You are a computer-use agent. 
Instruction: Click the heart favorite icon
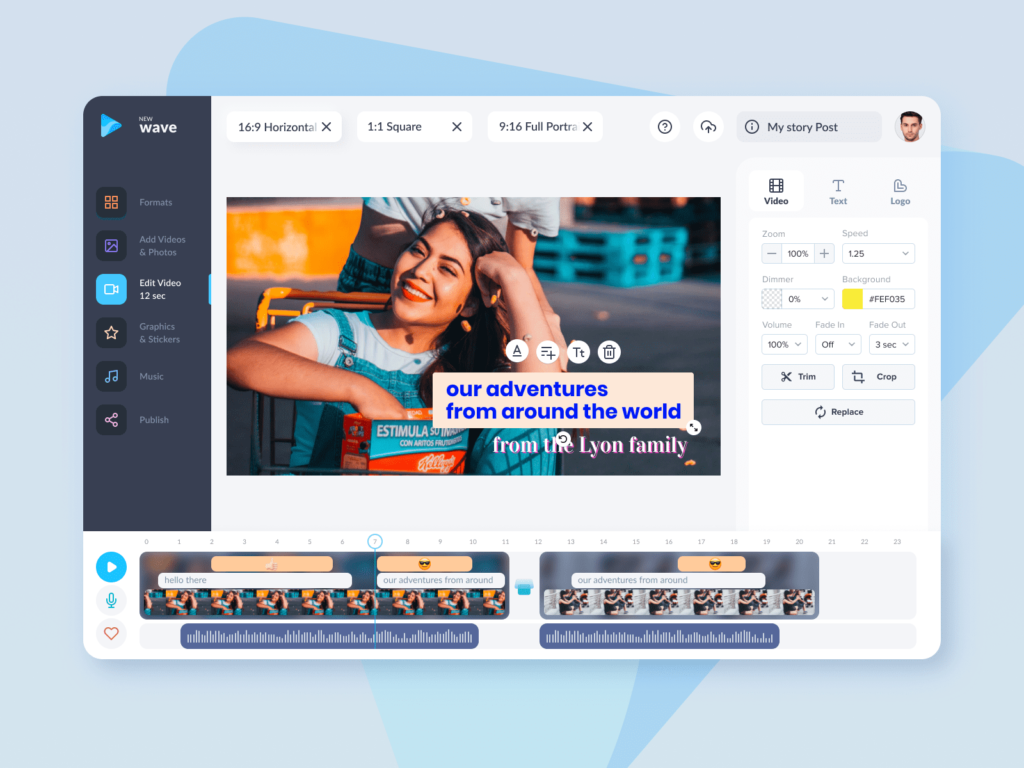(111, 633)
